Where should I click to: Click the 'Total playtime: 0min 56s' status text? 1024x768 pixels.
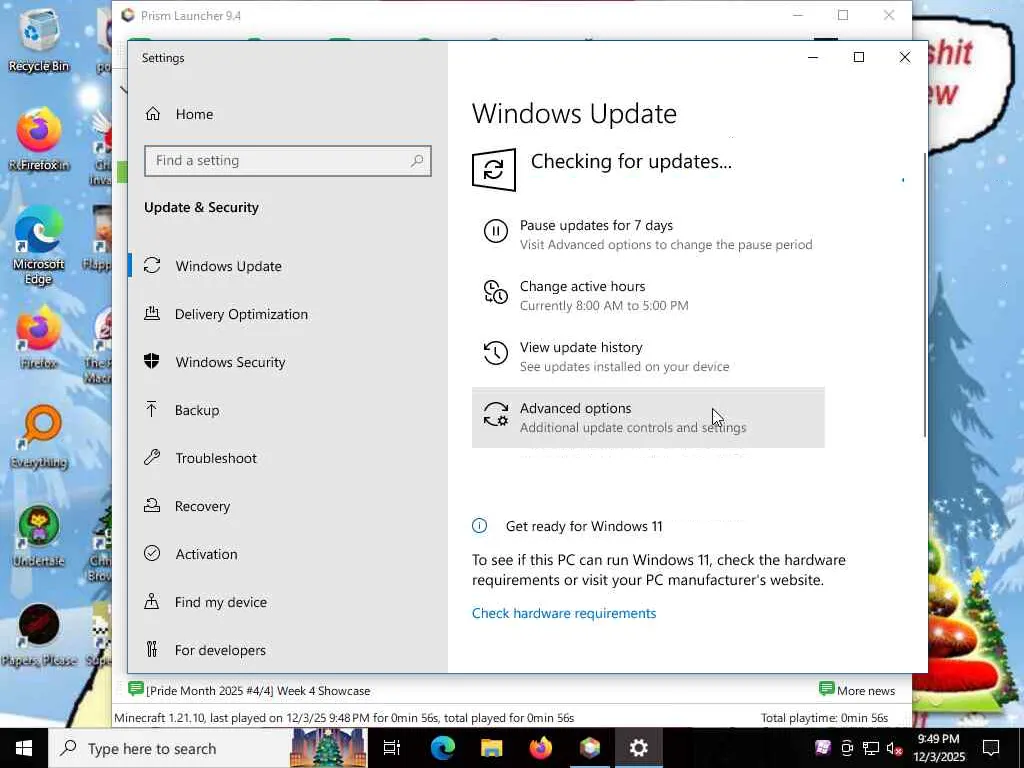824,718
